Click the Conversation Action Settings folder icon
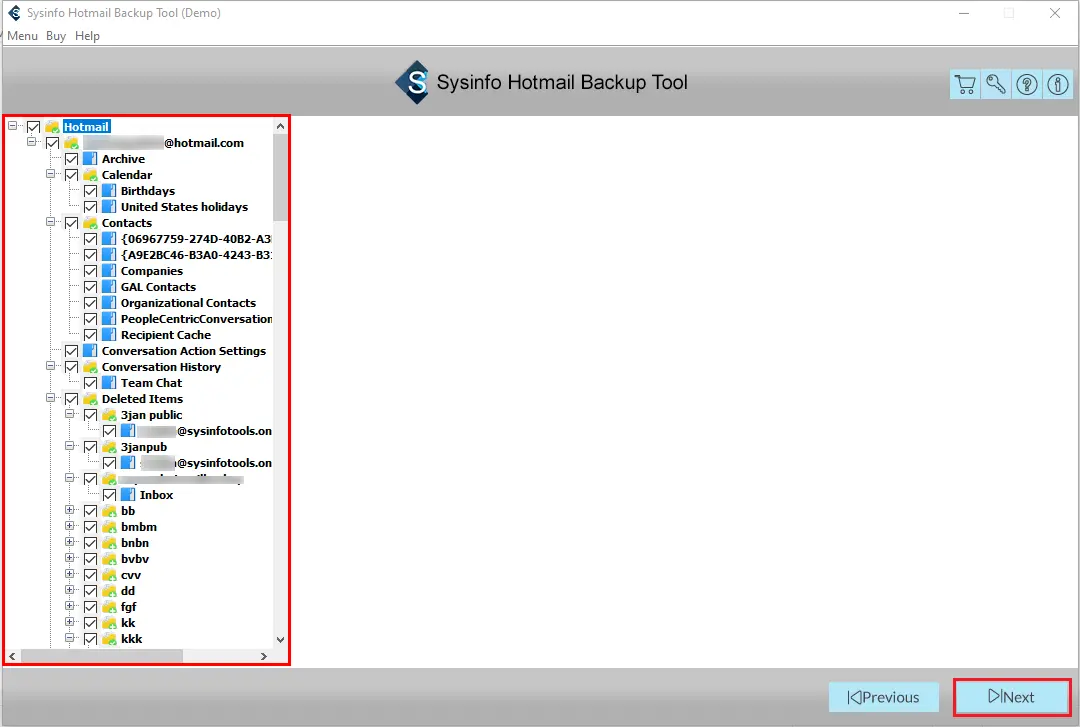1080x727 pixels. (x=90, y=350)
